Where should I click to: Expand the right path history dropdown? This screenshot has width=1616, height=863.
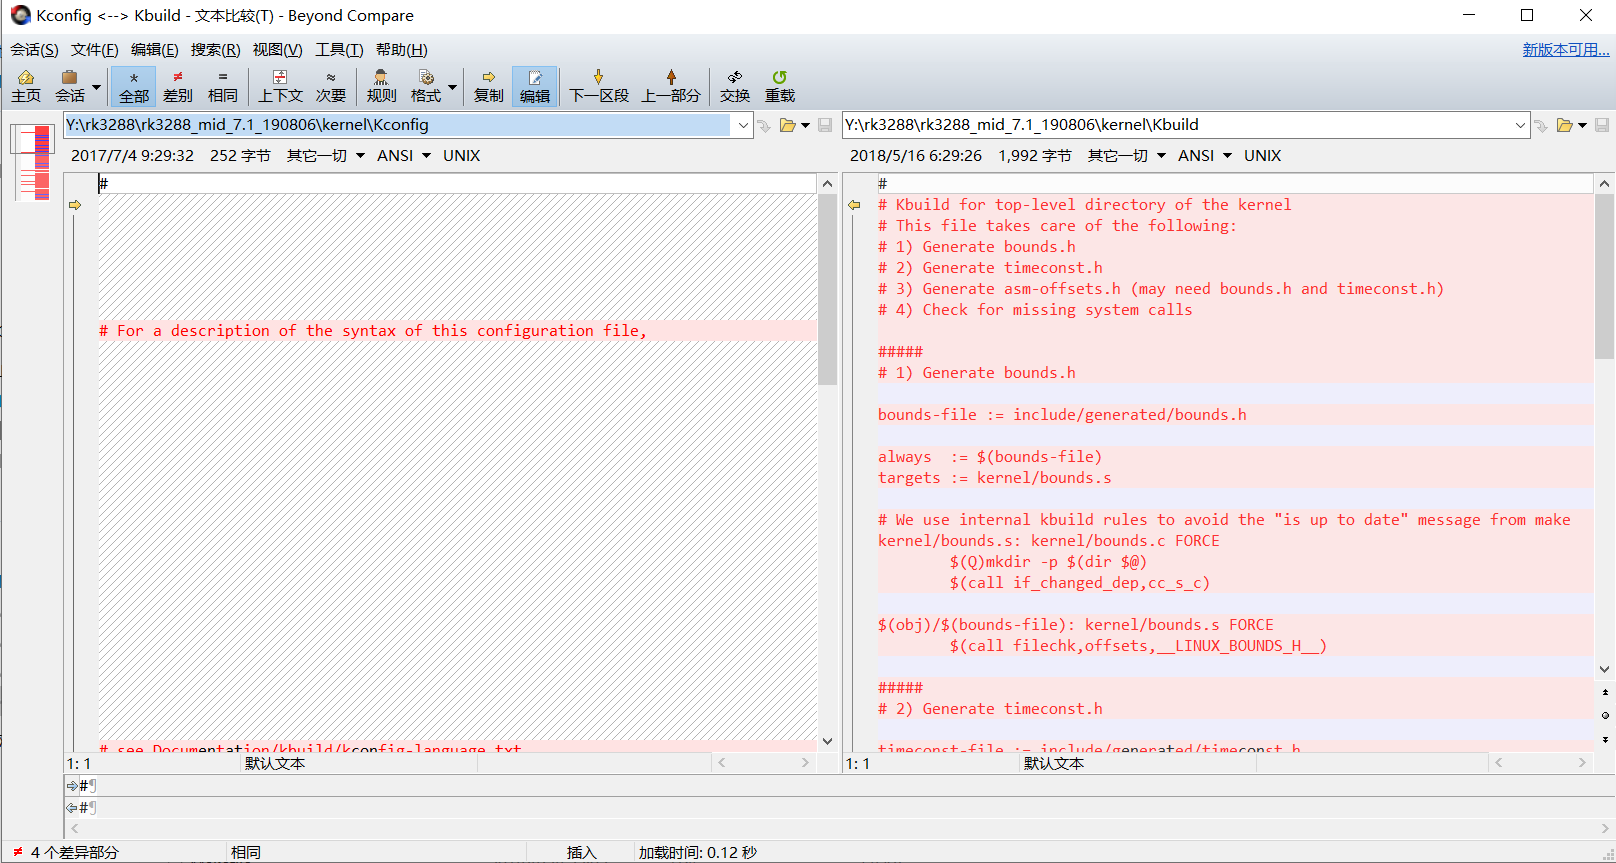pos(1520,125)
